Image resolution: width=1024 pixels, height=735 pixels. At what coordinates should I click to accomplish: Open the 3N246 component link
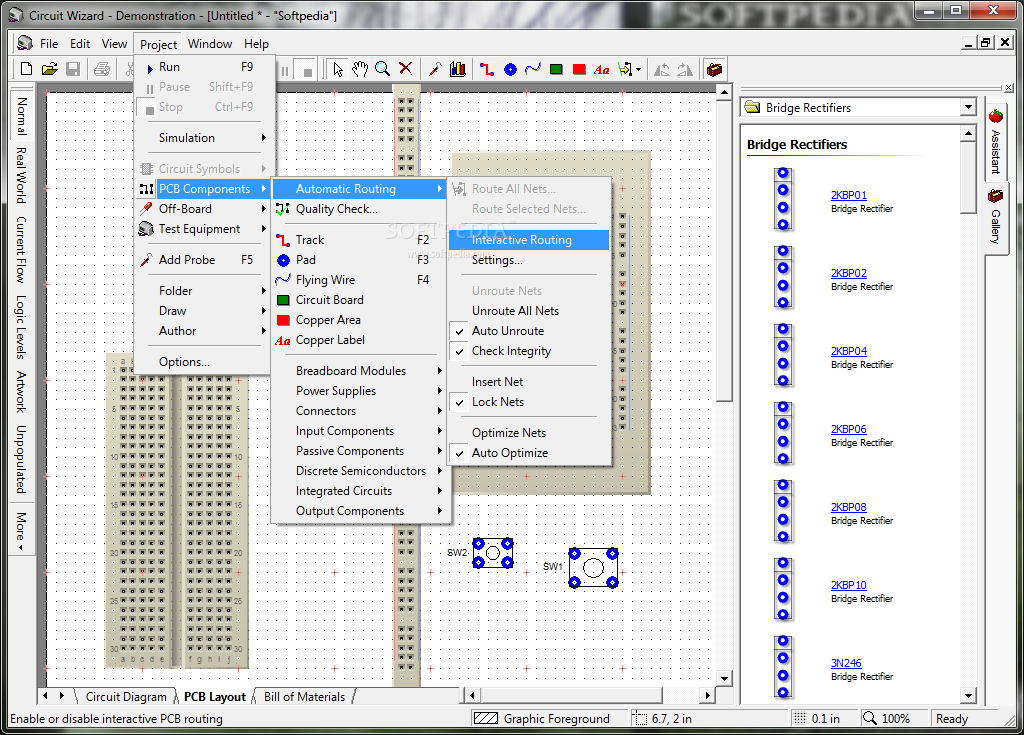(x=846, y=663)
